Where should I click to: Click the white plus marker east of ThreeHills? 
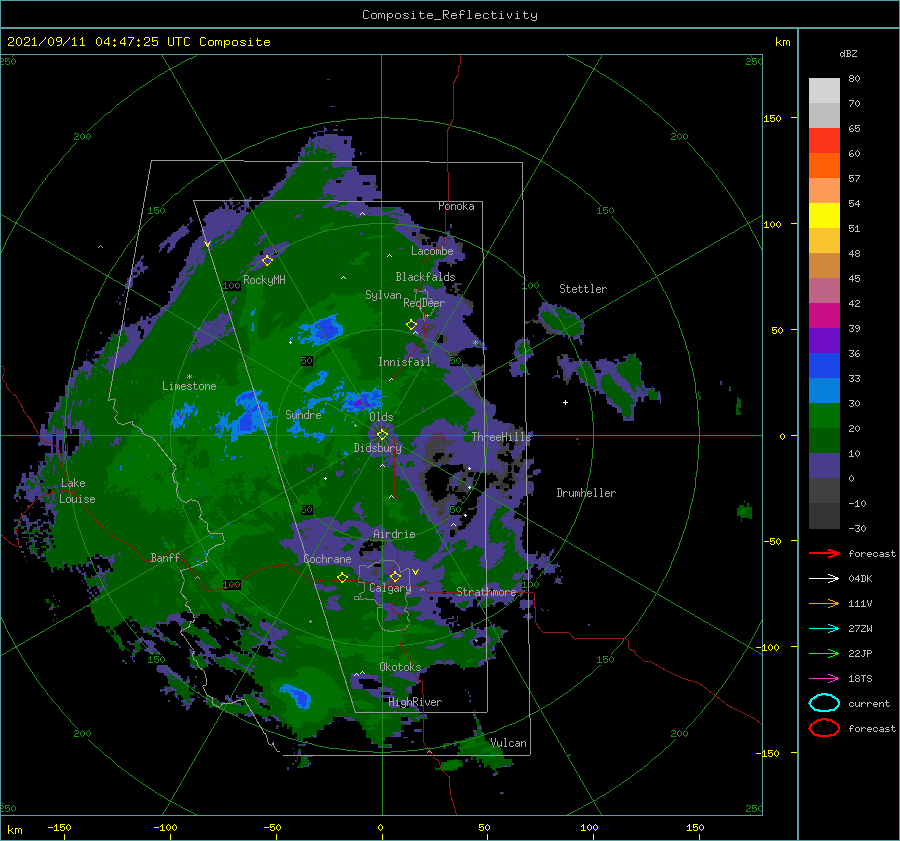[565, 402]
